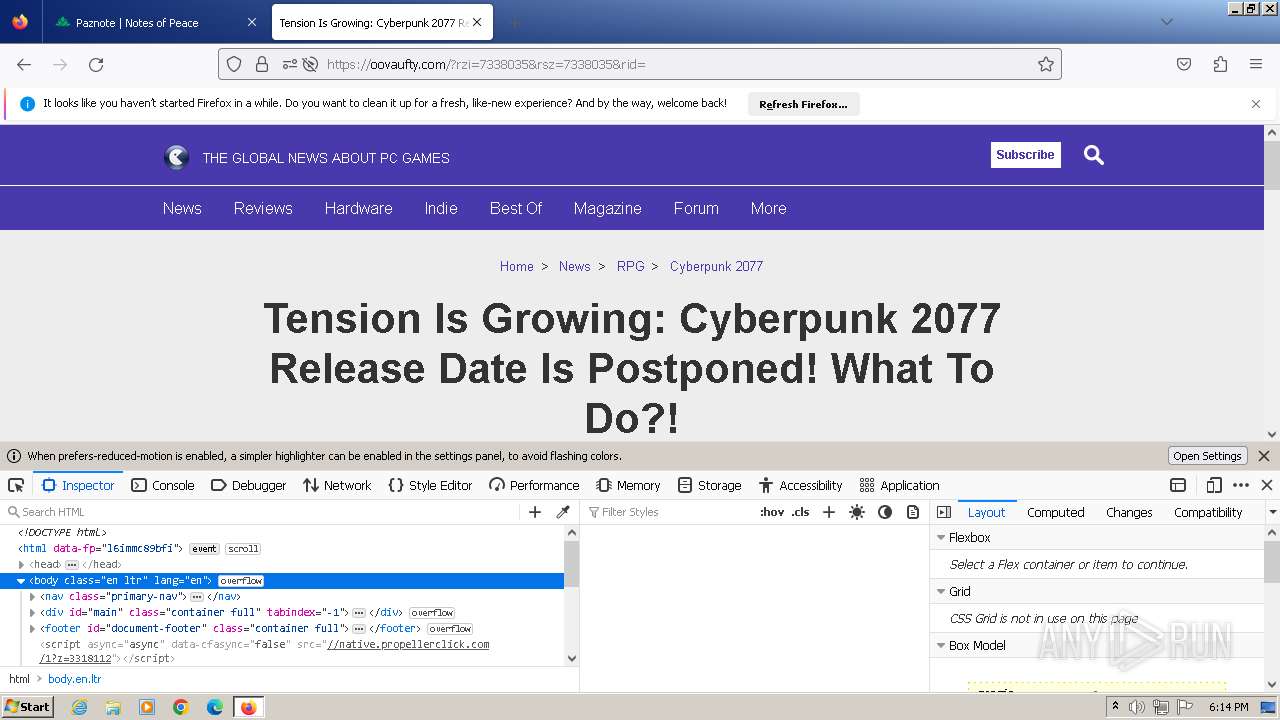Click the browser reload icon

96,64
